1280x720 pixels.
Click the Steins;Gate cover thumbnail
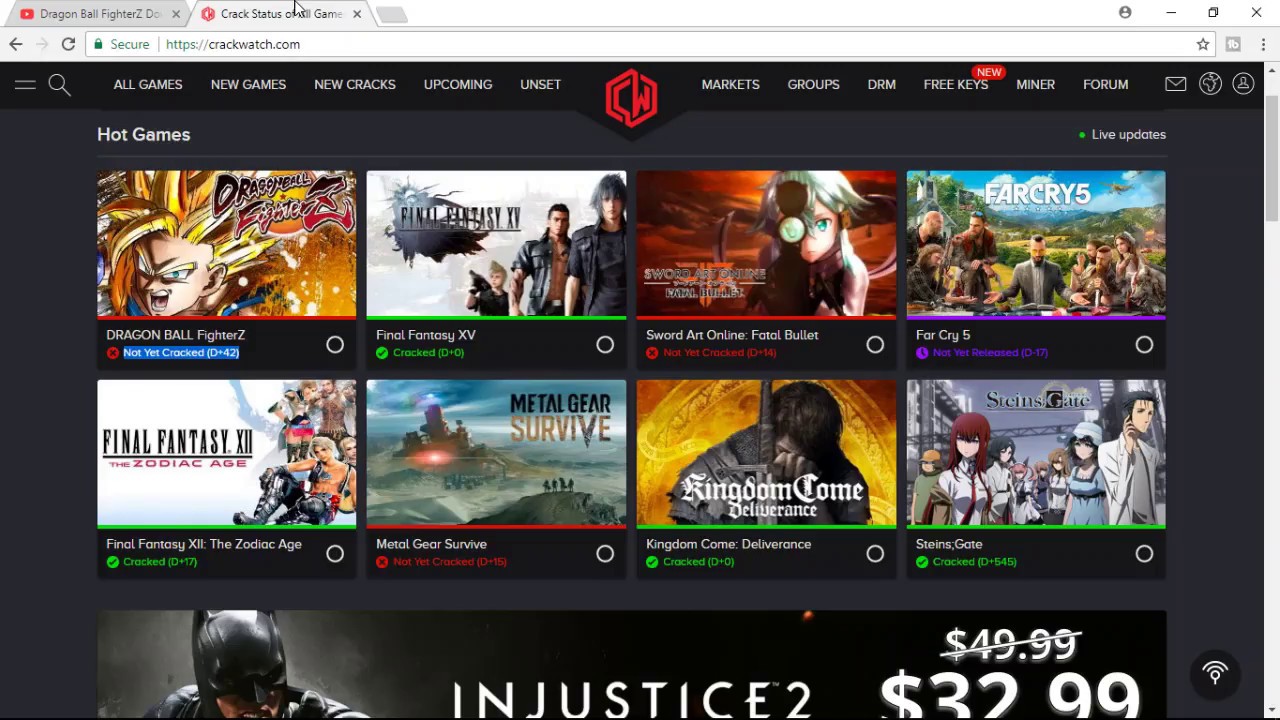(x=1036, y=452)
